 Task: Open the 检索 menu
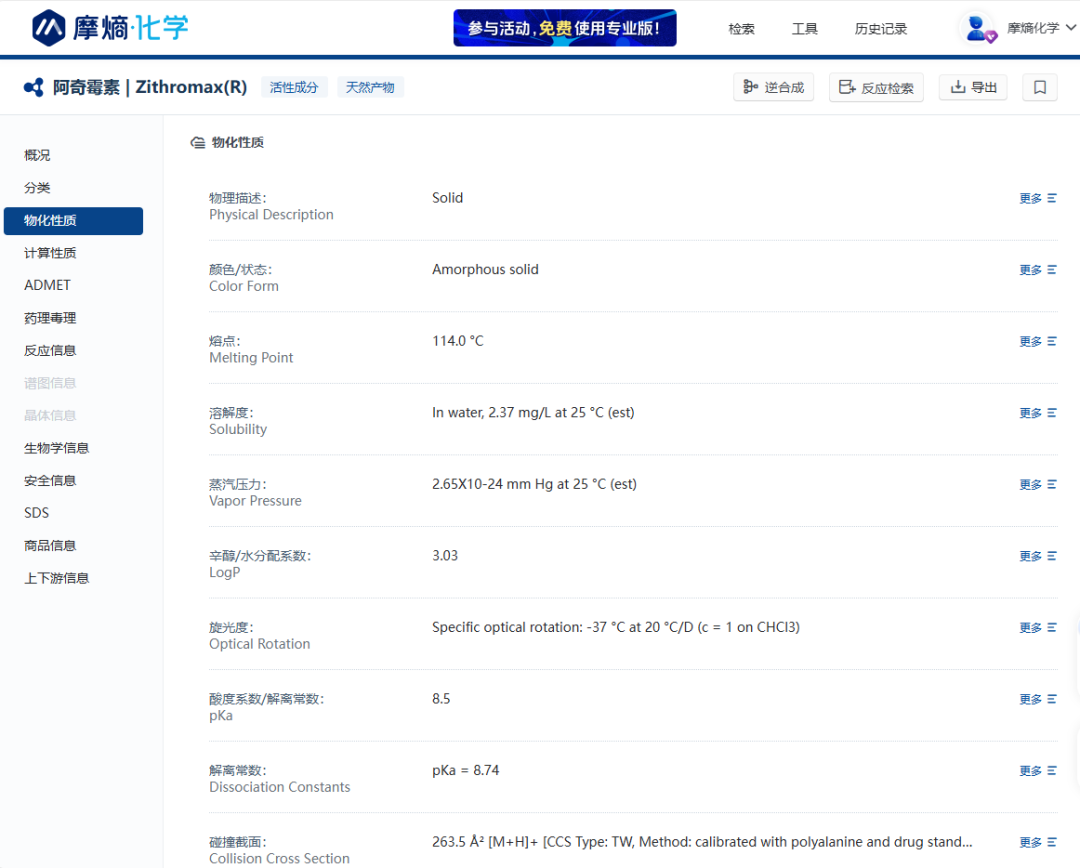click(x=742, y=29)
